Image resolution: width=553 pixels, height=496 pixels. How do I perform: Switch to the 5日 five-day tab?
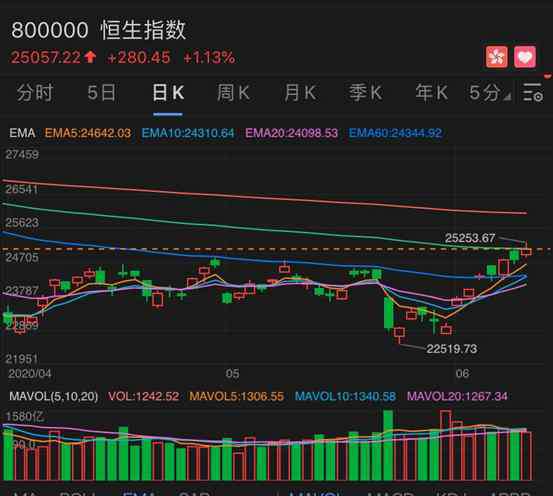(102, 93)
